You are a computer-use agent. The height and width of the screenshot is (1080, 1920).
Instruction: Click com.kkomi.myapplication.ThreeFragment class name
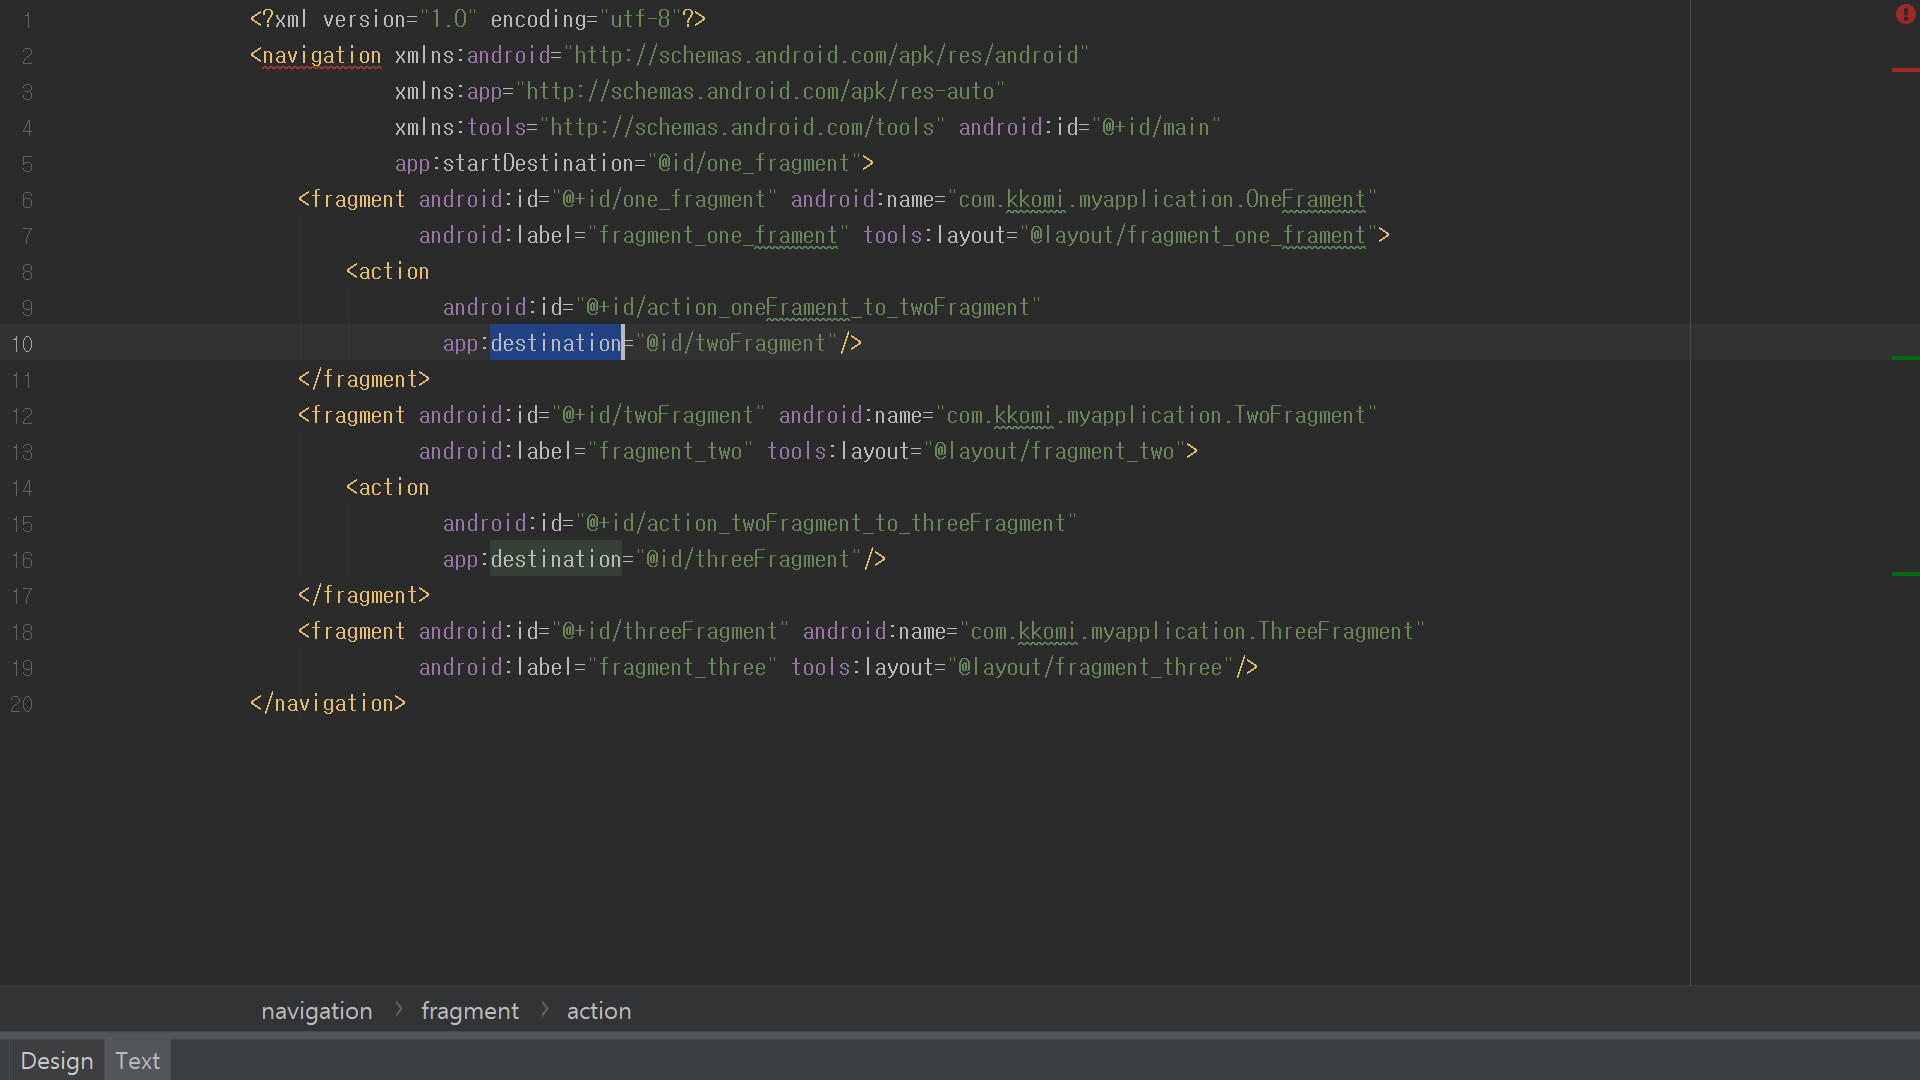(1192, 631)
